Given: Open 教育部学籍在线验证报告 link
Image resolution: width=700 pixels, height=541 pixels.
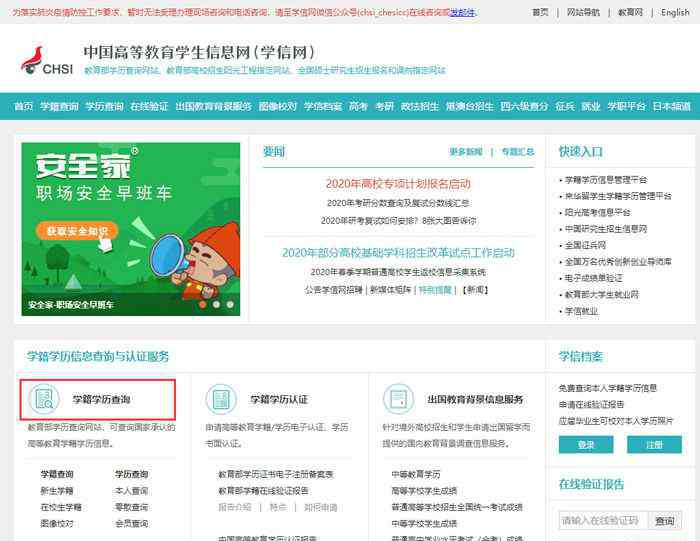Looking at the screenshot, I should pos(263,491).
